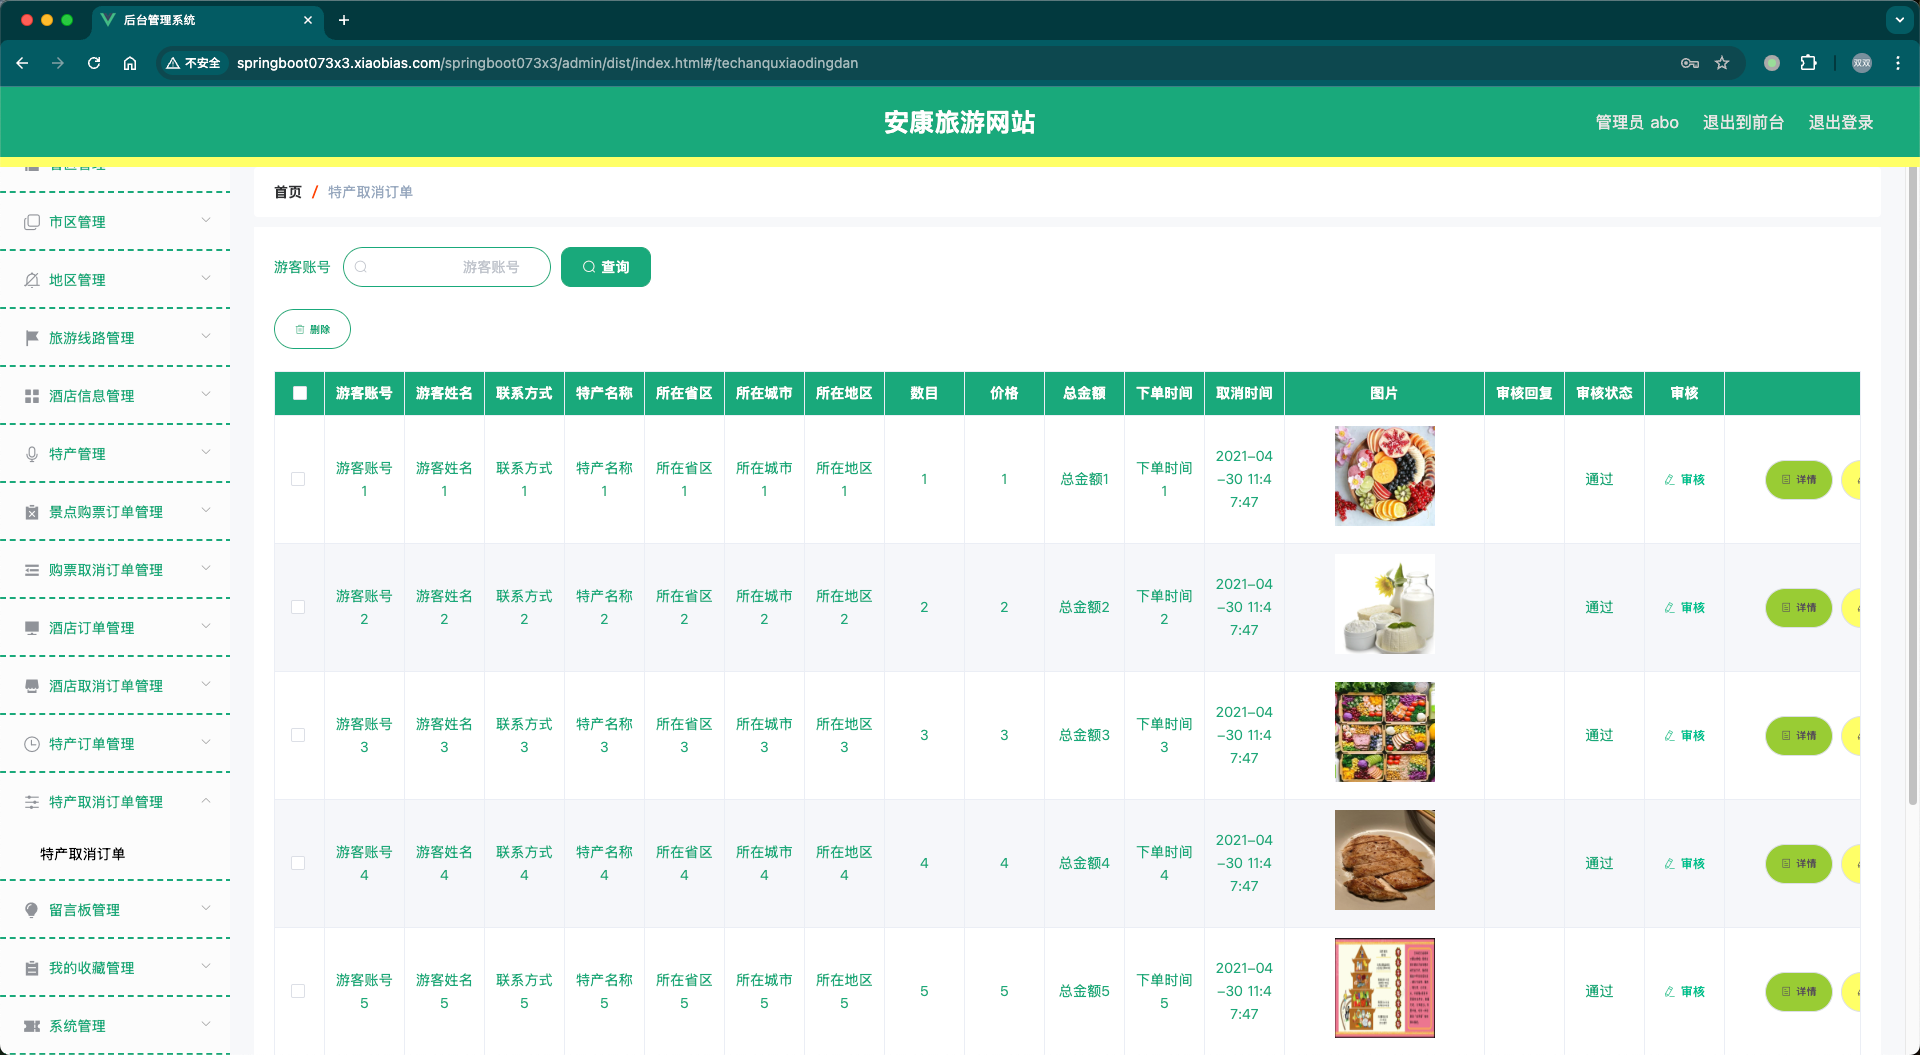
Task: Expand the 系统管理 chevron
Action: pos(206,1025)
